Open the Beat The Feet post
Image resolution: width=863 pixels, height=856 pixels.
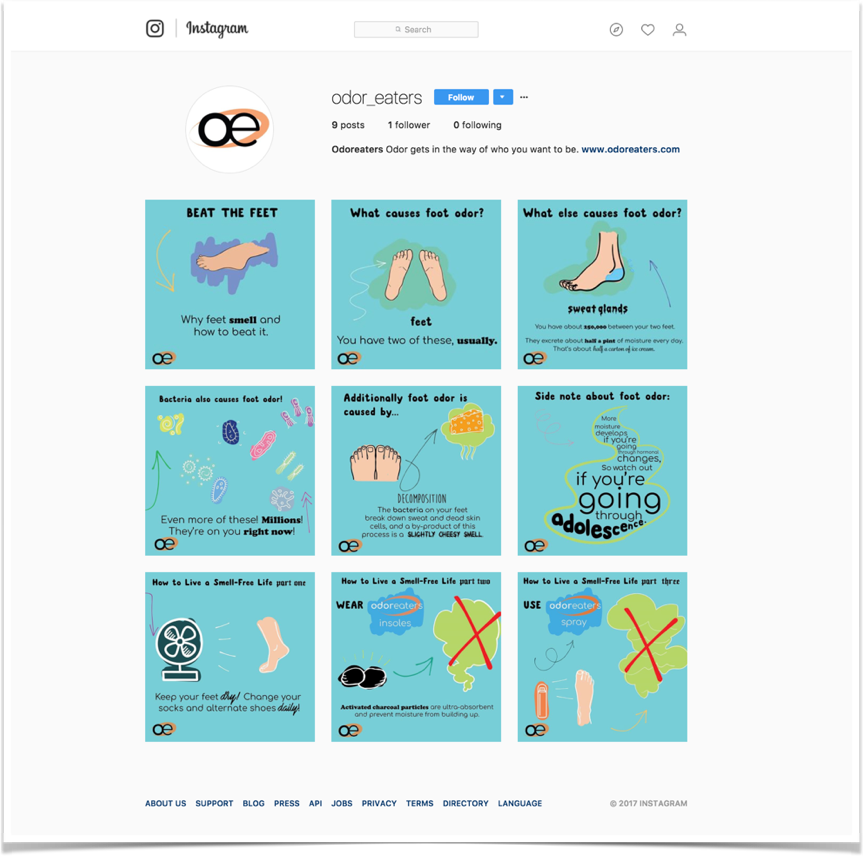(230, 284)
